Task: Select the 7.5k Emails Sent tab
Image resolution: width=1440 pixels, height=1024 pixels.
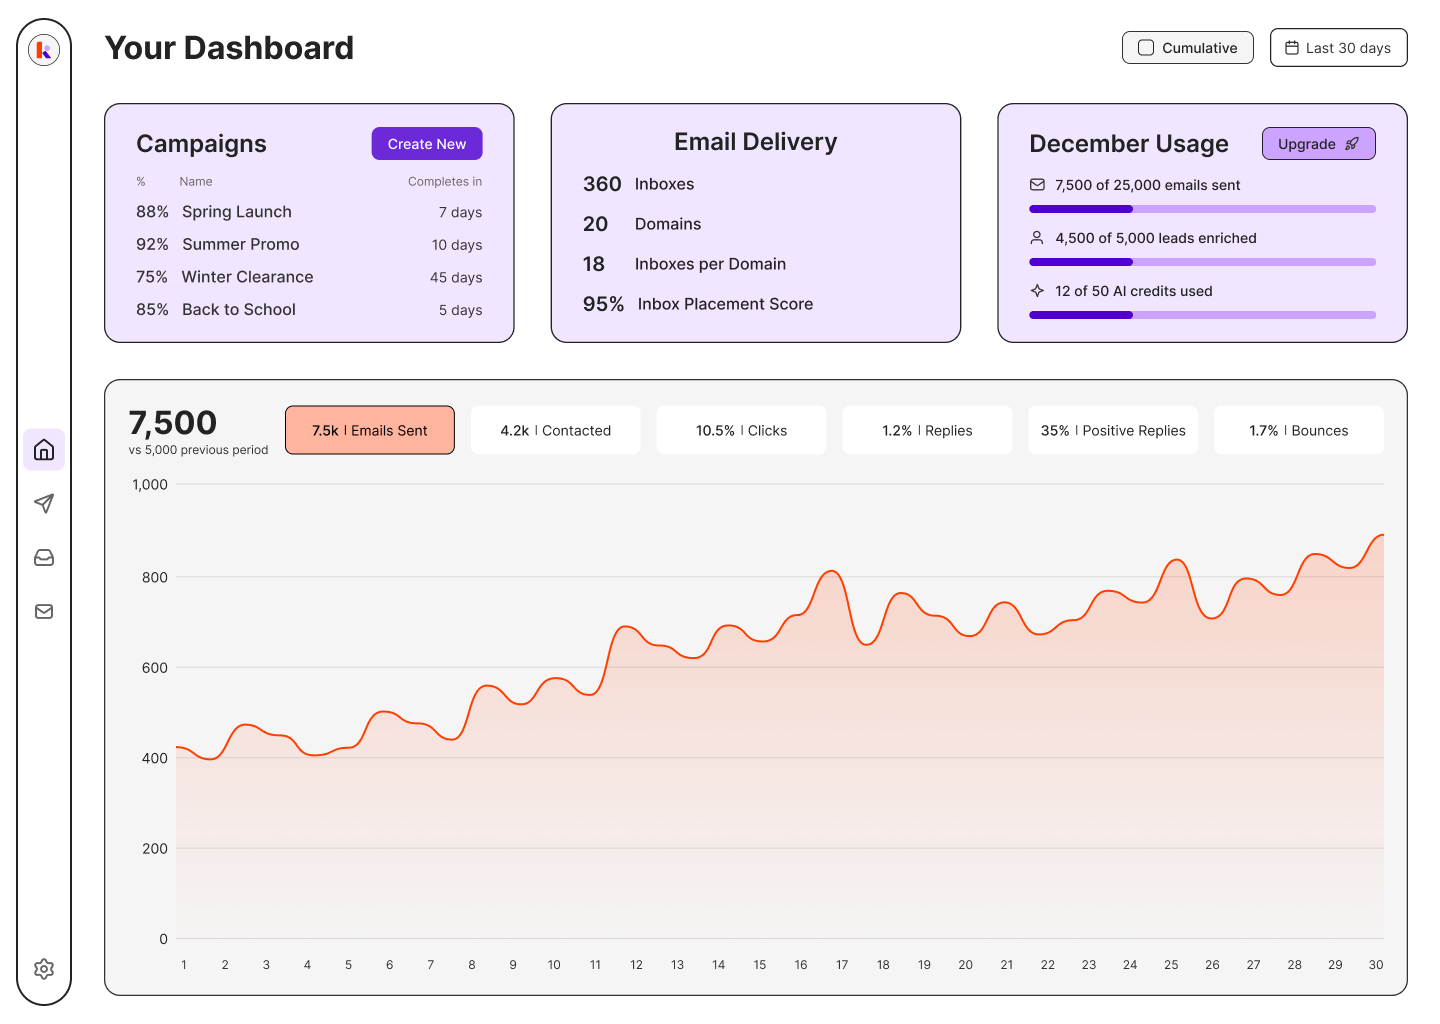Action: [x=370, y=430]
